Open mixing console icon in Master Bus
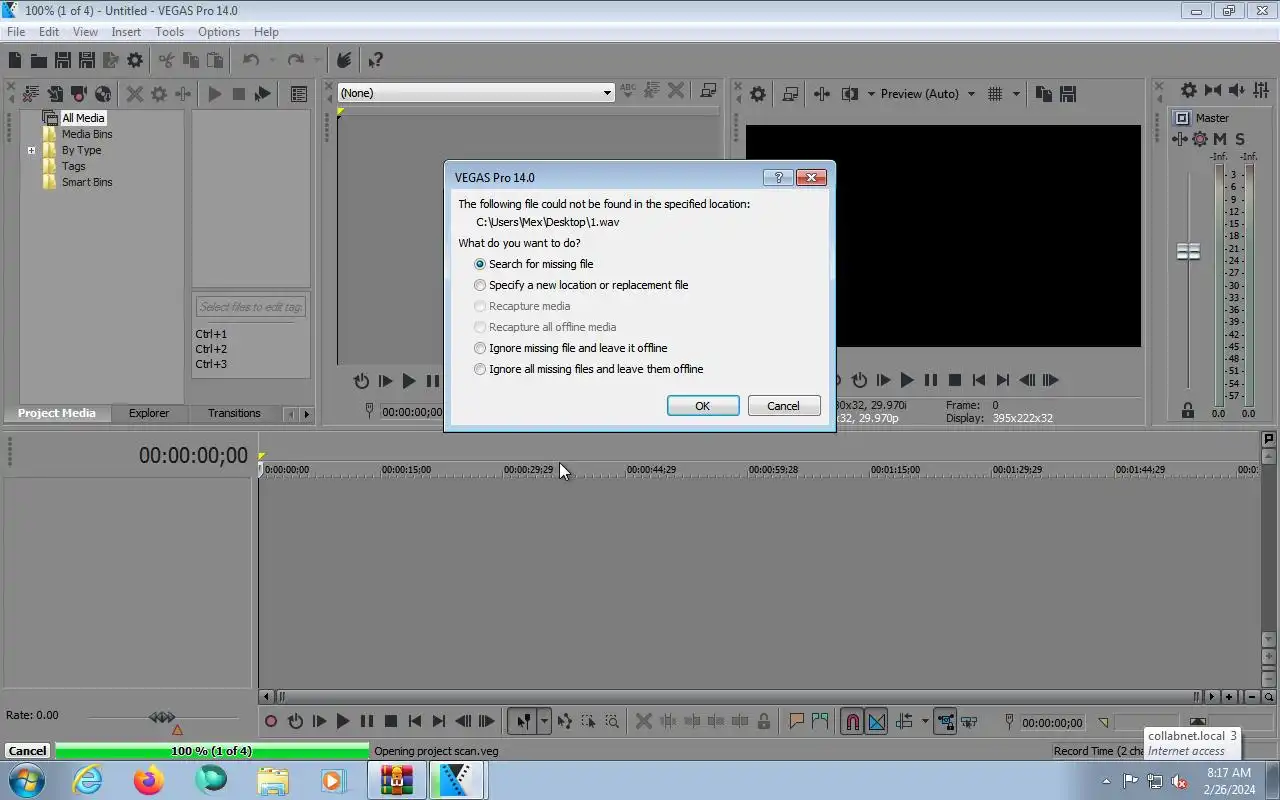The image size is (1280, 800). (x=1261, y=90)
